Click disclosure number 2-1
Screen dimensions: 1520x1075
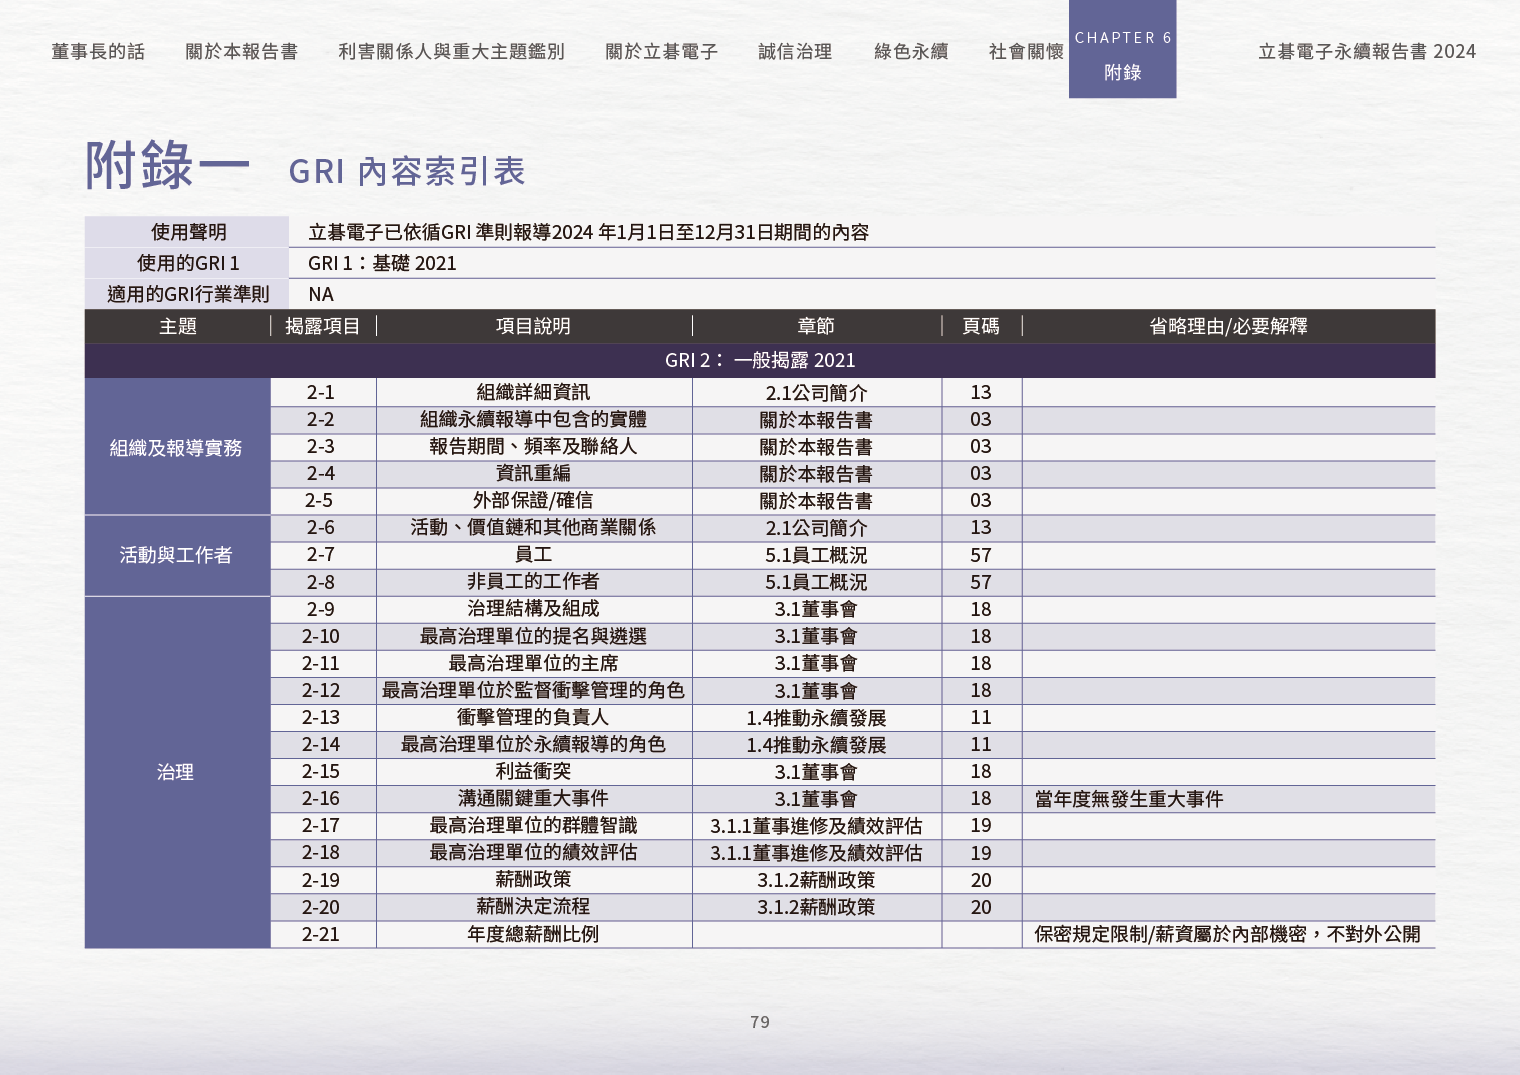[x=321, y=392]
